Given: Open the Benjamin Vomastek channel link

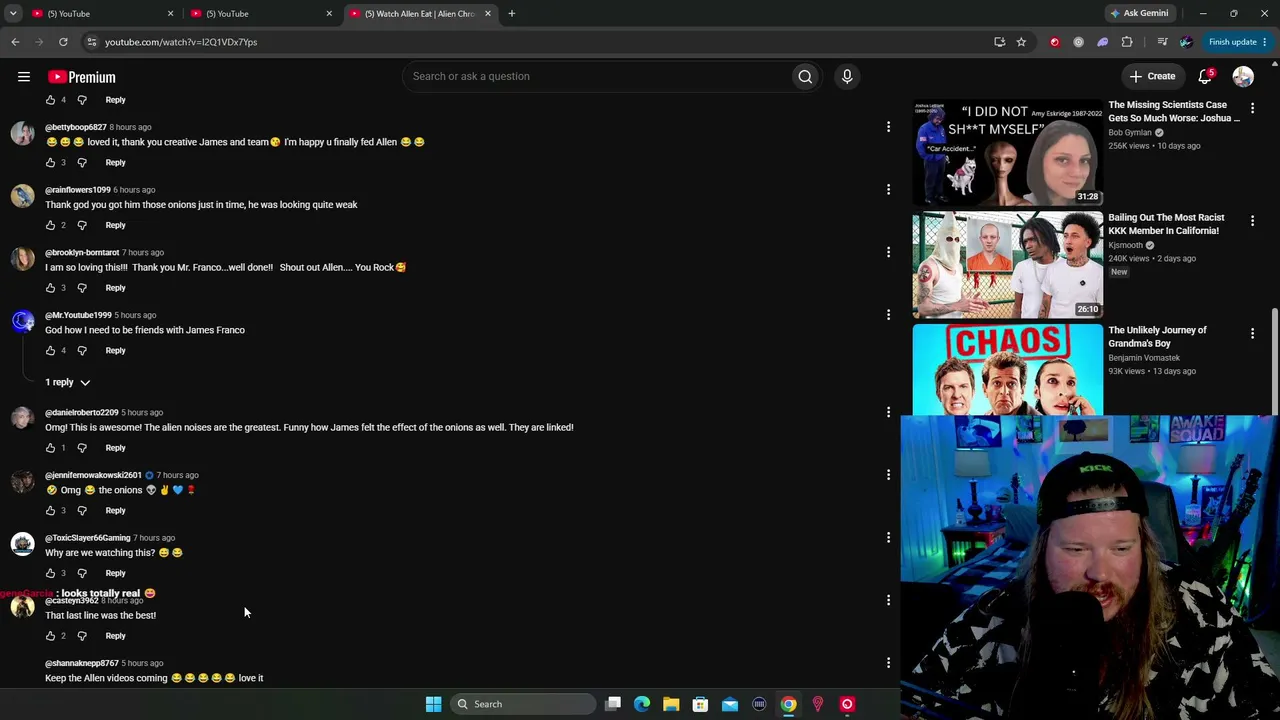Looking at the screenshot, I should [x=1144, y=358].
